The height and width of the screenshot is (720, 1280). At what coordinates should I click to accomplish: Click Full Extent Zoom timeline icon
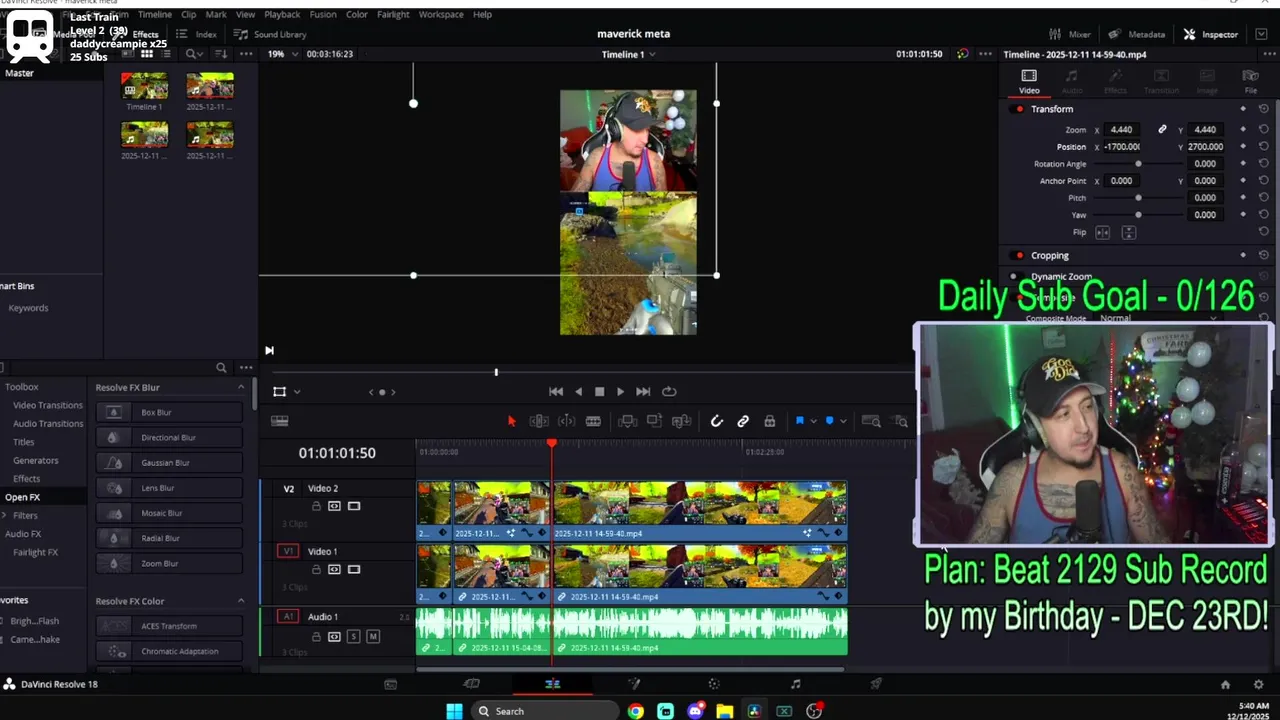pyautogui.click(x=871, y=421)
